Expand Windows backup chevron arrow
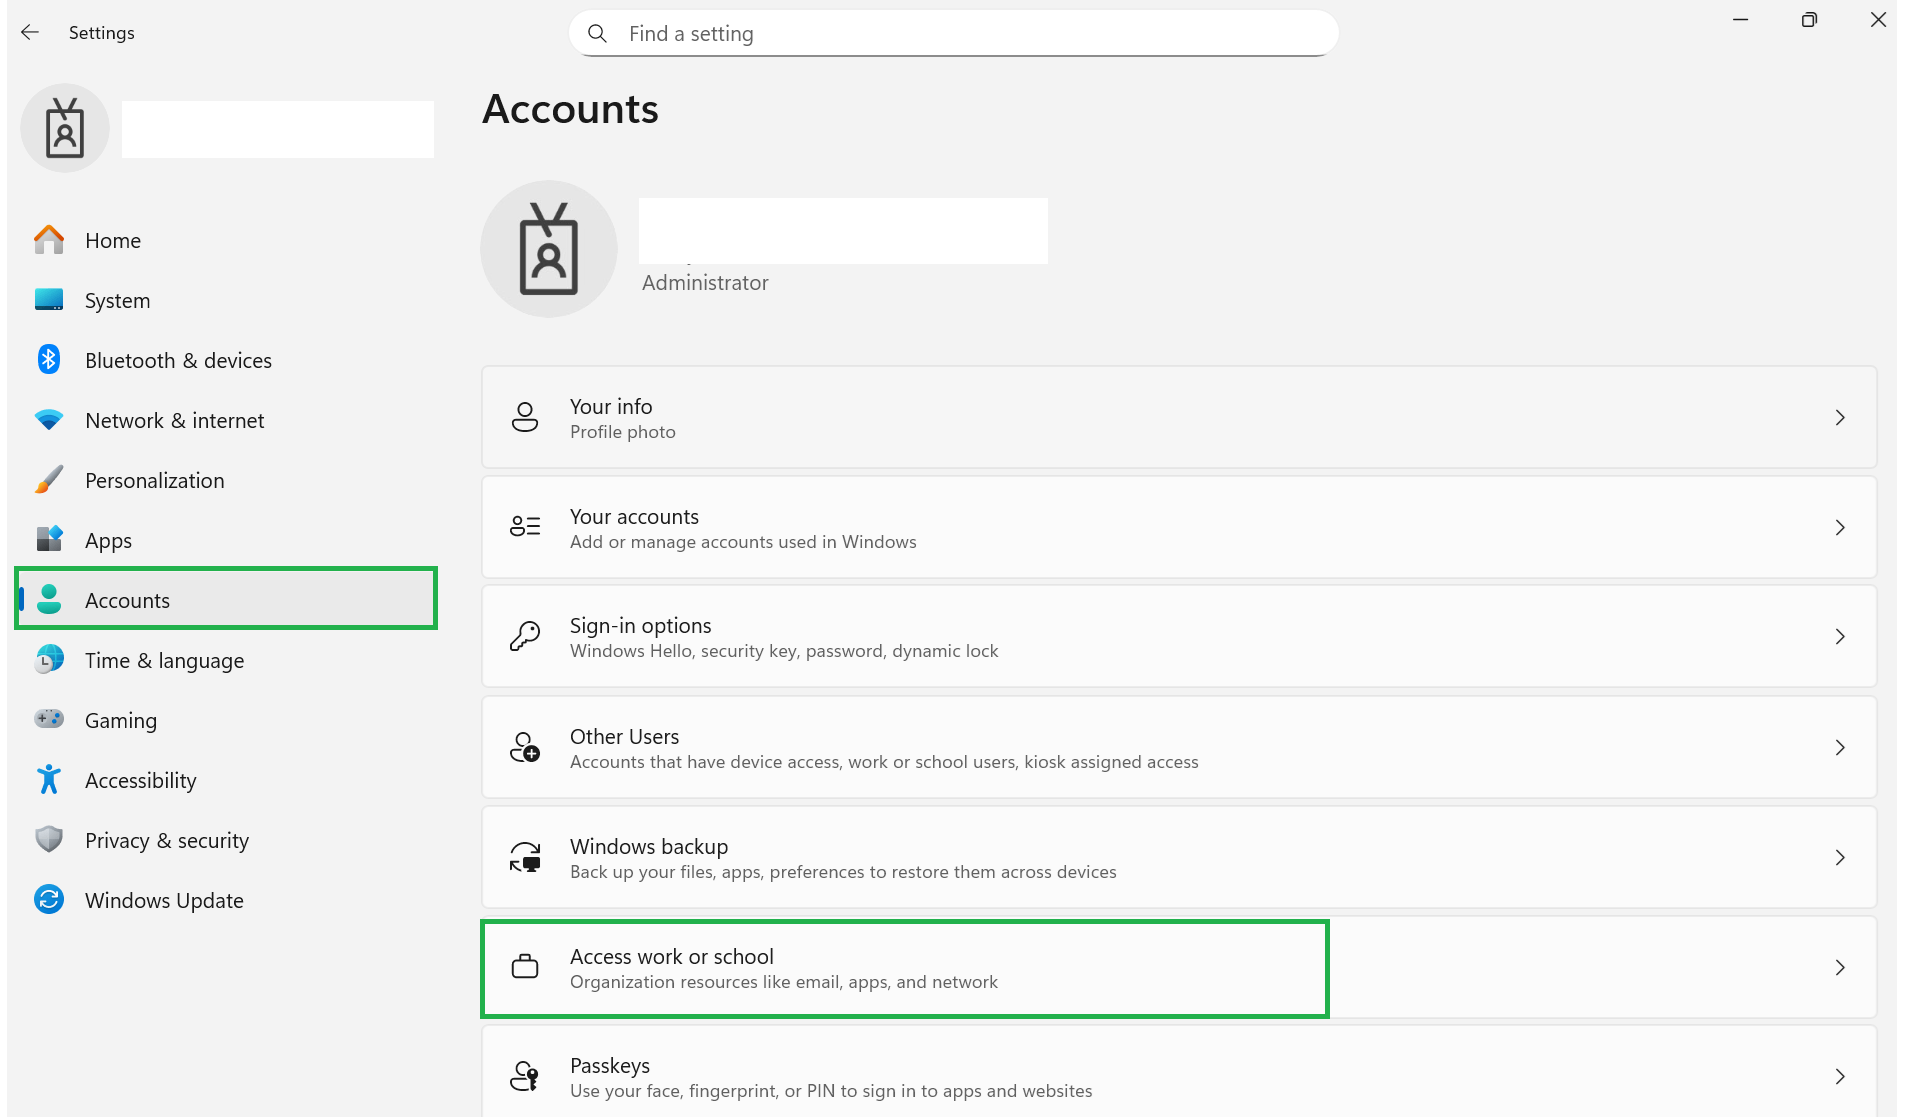 tap(1840, 858)
